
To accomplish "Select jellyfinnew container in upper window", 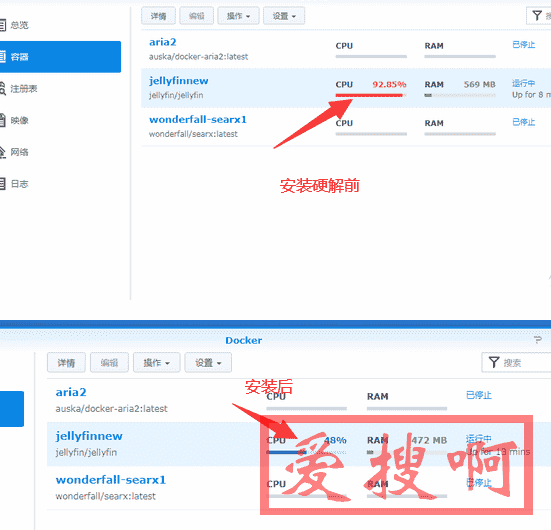I will coord(346,88).
